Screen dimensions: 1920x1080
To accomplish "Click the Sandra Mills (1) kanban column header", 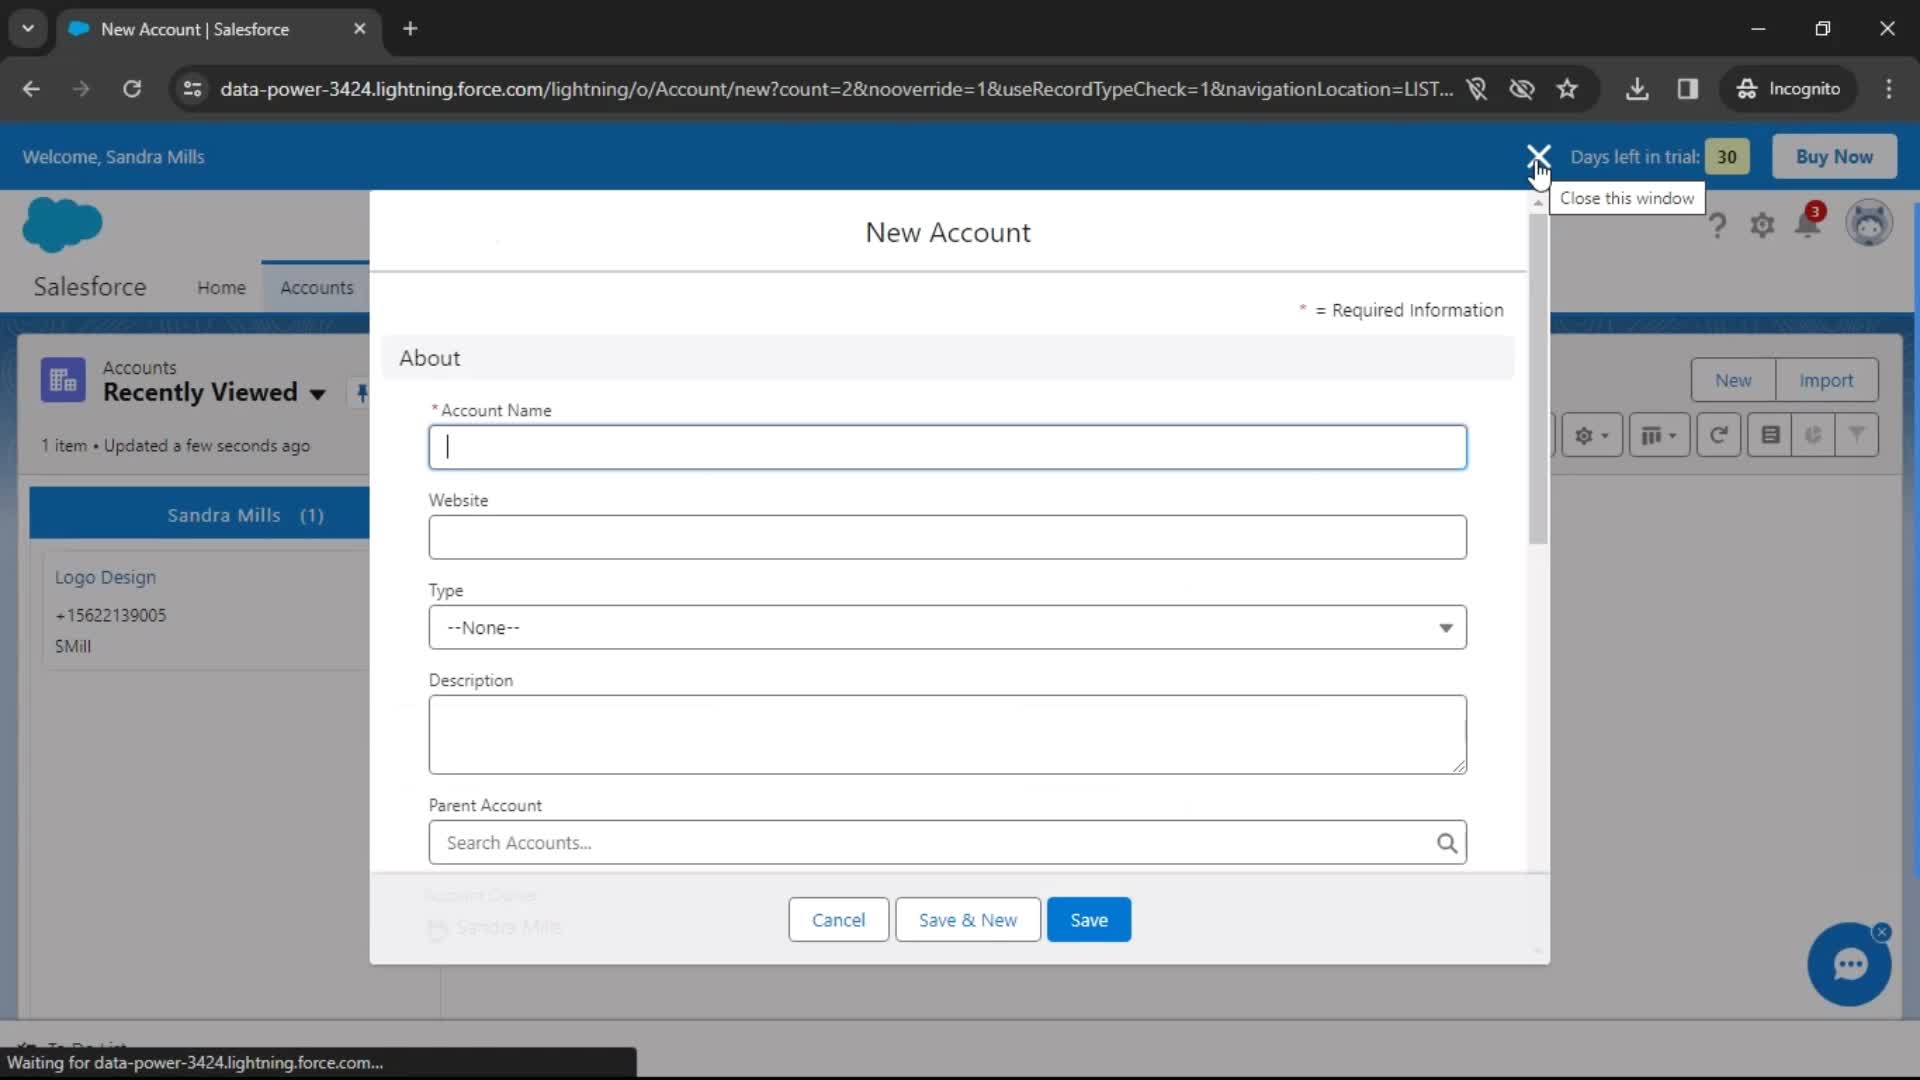I will [200, 515].
